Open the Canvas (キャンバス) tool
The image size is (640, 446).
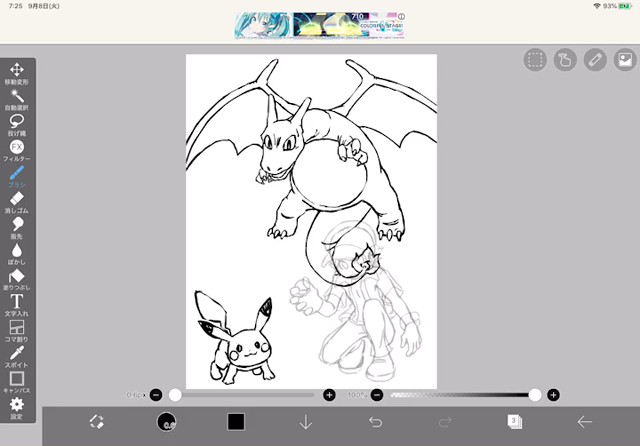coord(17,383)
